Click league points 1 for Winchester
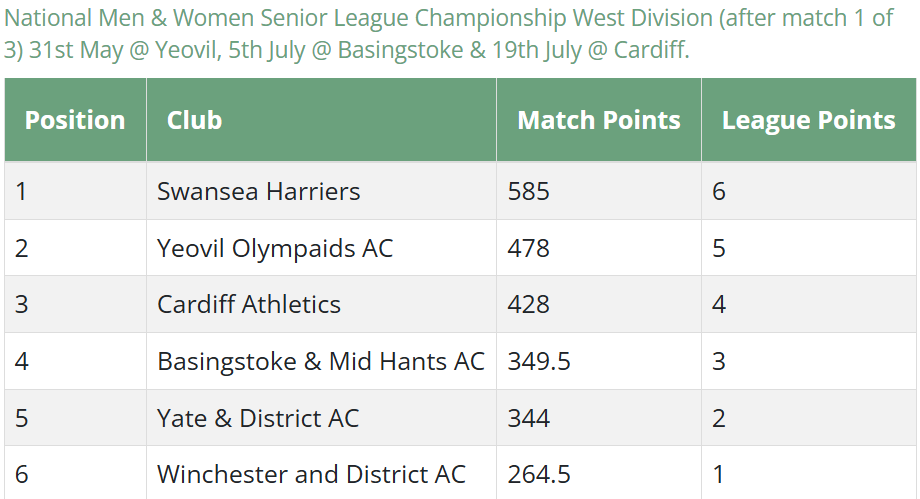Viewport: 920px width, 499px height. [x=718, y=474]
